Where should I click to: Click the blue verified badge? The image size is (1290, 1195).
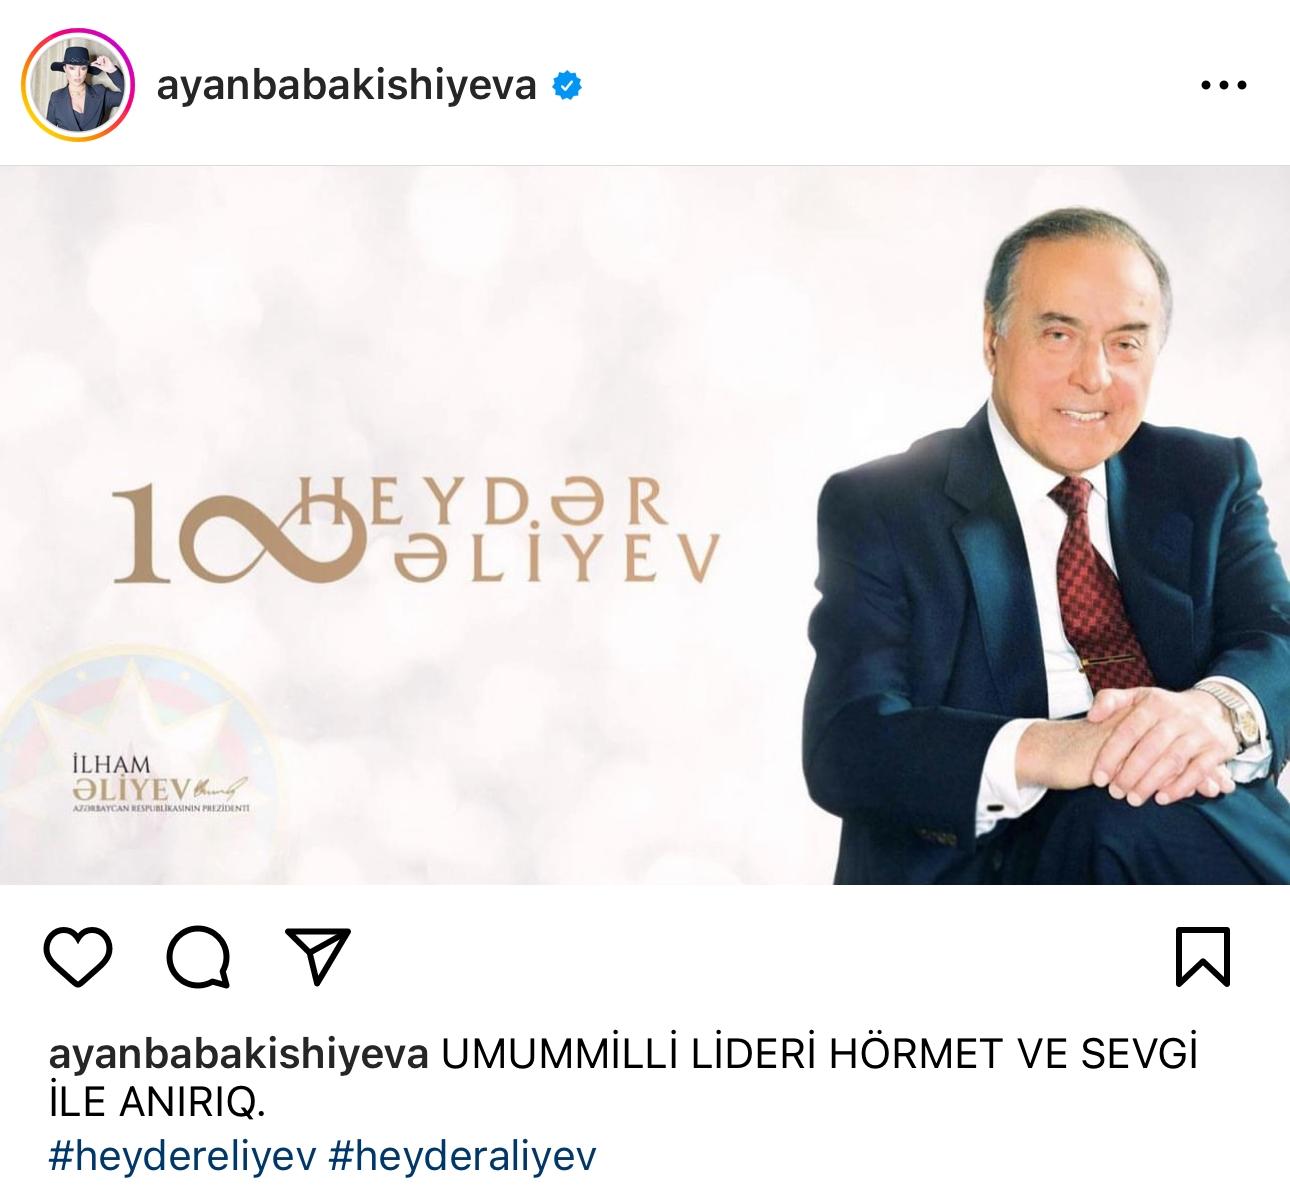point(567,87)
